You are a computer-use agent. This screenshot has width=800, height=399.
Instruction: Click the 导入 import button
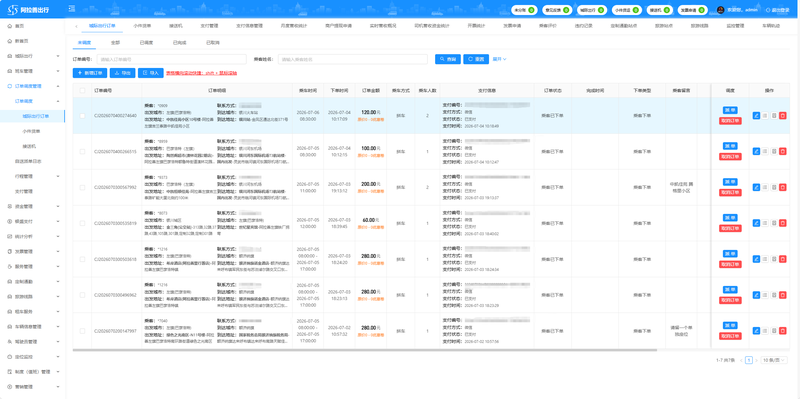(151, 73)
